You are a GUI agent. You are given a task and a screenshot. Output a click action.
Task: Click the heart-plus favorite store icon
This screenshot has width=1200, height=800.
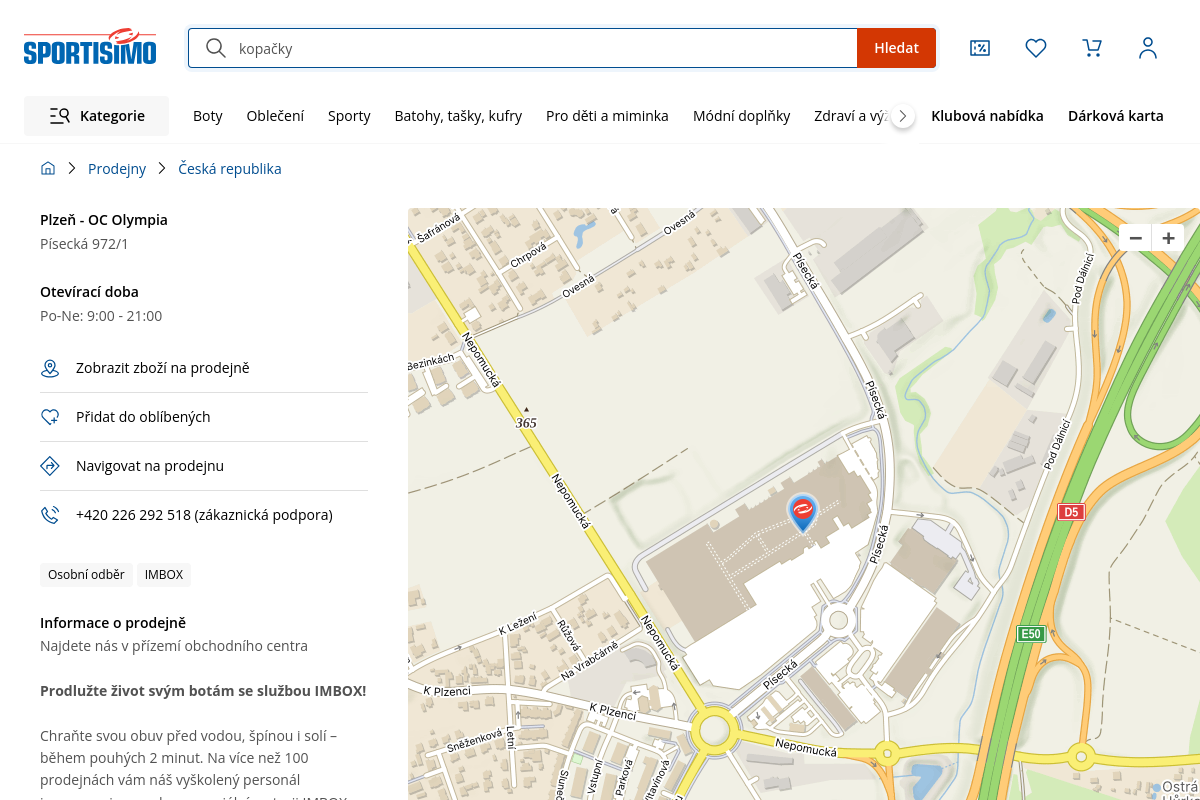[50, 417]
